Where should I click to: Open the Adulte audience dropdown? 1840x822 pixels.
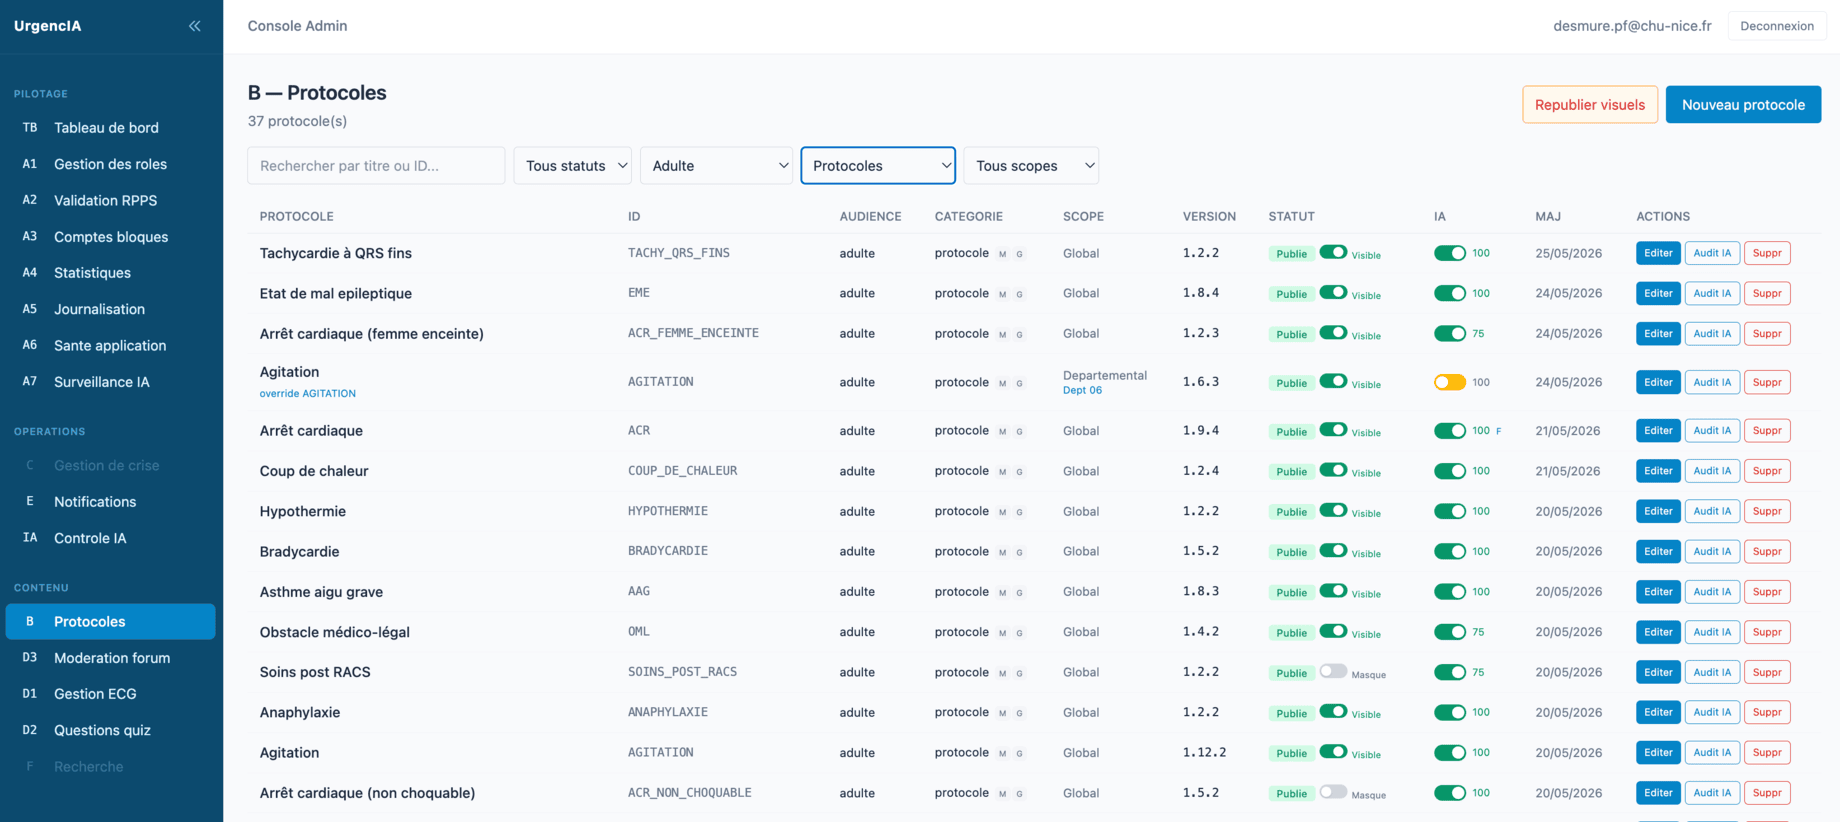pyautogui.click(x=717, y=166)
